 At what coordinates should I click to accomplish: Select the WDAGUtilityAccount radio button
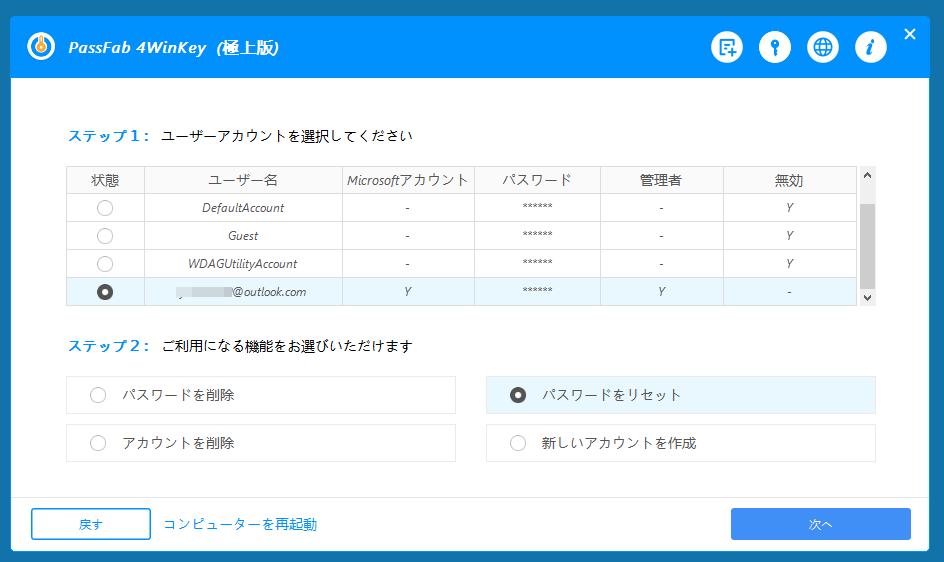click(x=105, y=264)
